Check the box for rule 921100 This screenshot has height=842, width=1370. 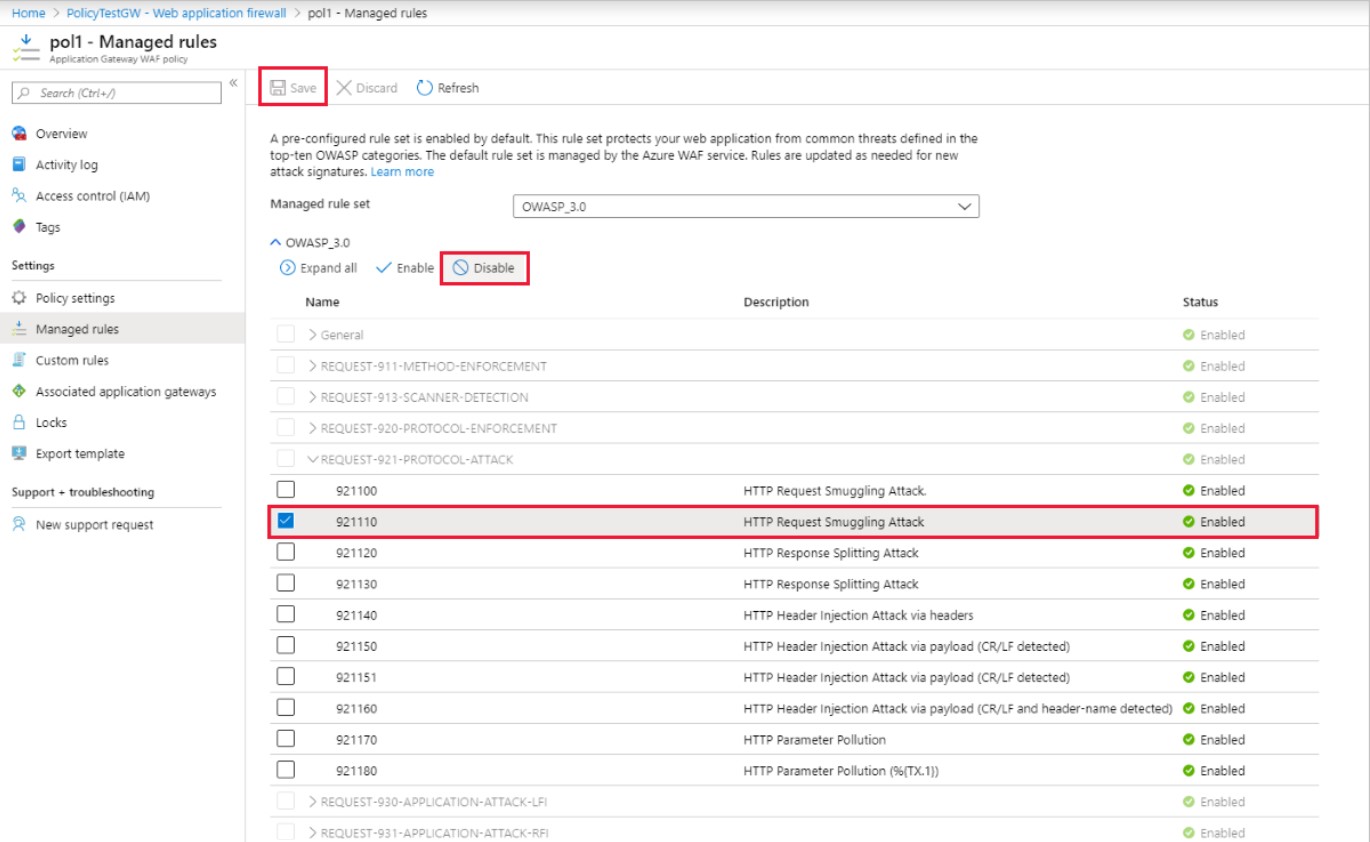click(286, 490)
